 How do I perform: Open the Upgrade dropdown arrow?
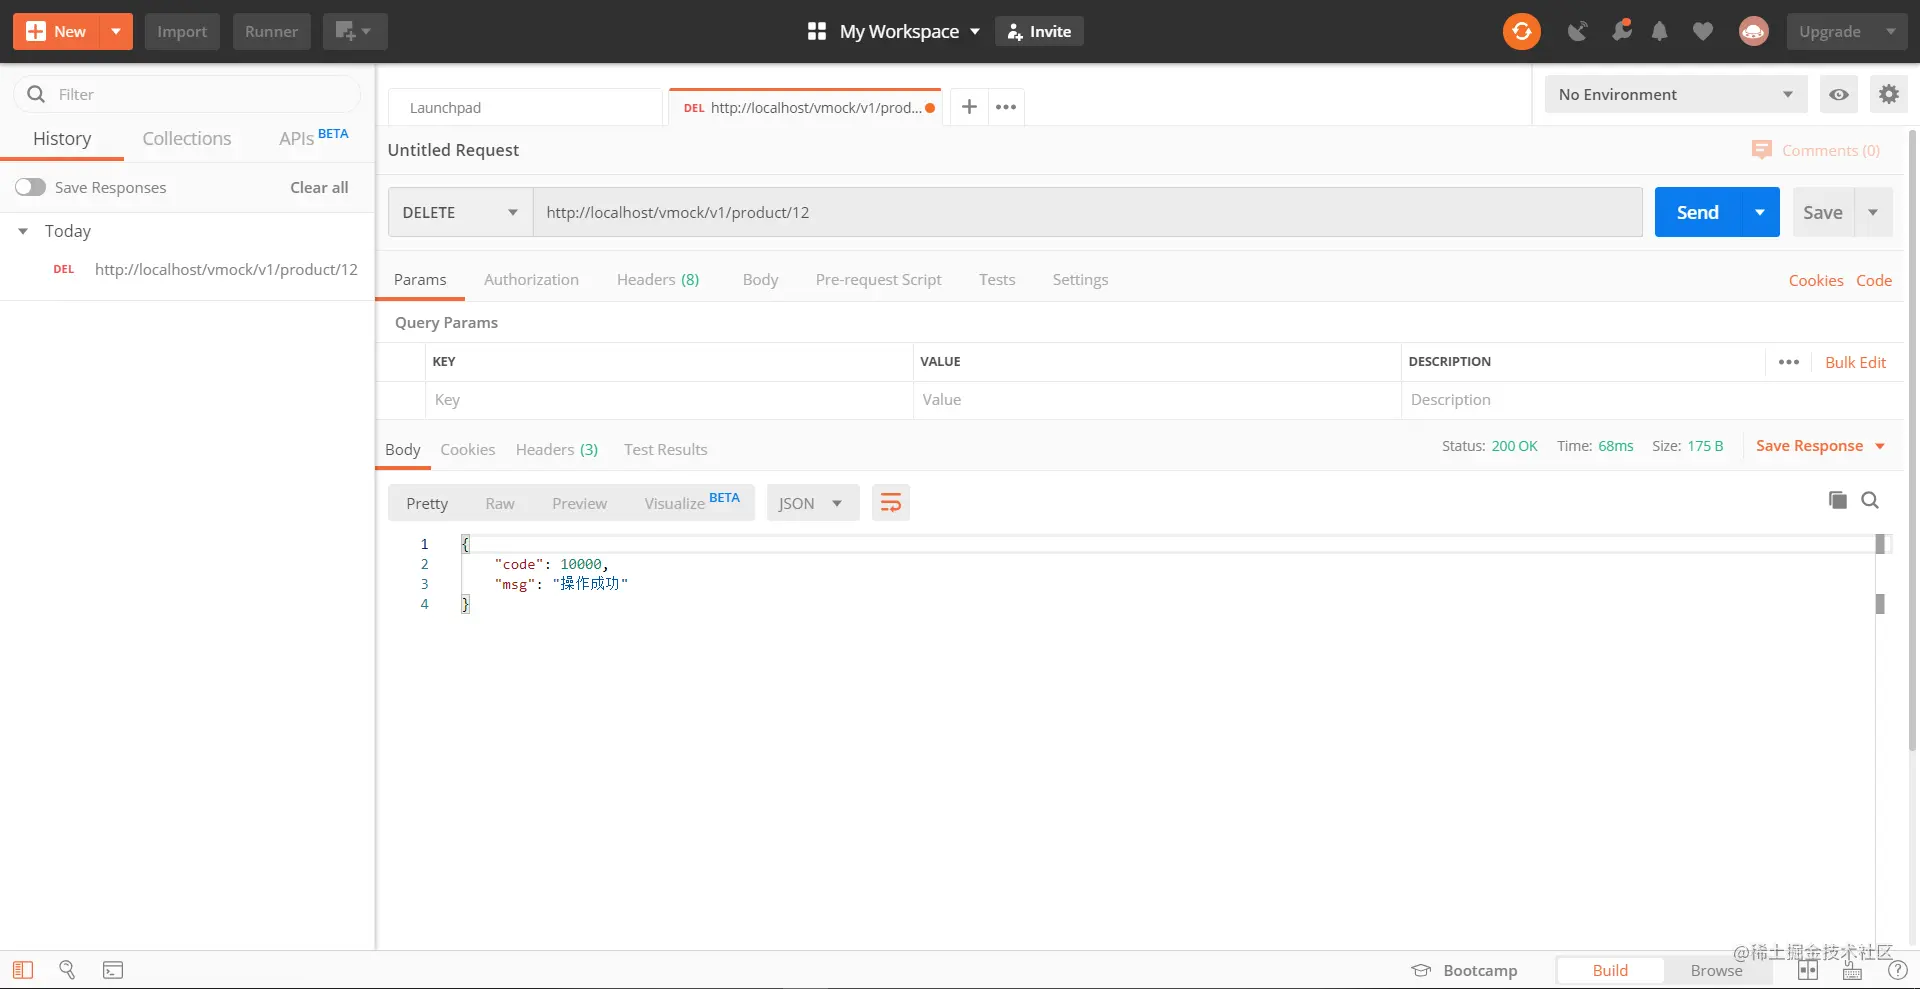coord(1890,31)
